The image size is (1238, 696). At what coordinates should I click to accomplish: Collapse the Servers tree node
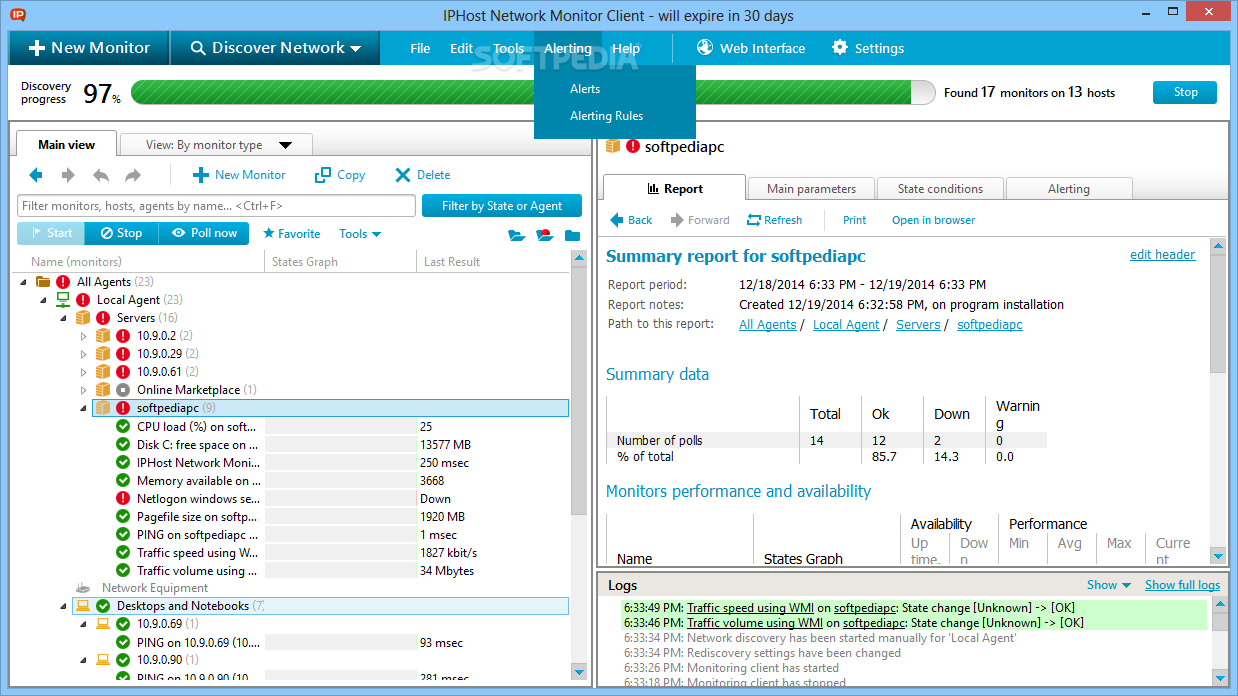click(x=63, y=318)
